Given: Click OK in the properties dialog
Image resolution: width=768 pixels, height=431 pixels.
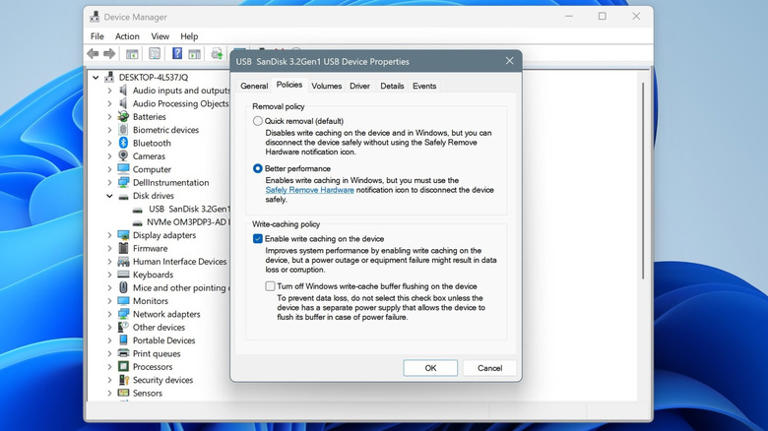Looking at the screenshot, I should pyautogui.click(x=430, y=368).
